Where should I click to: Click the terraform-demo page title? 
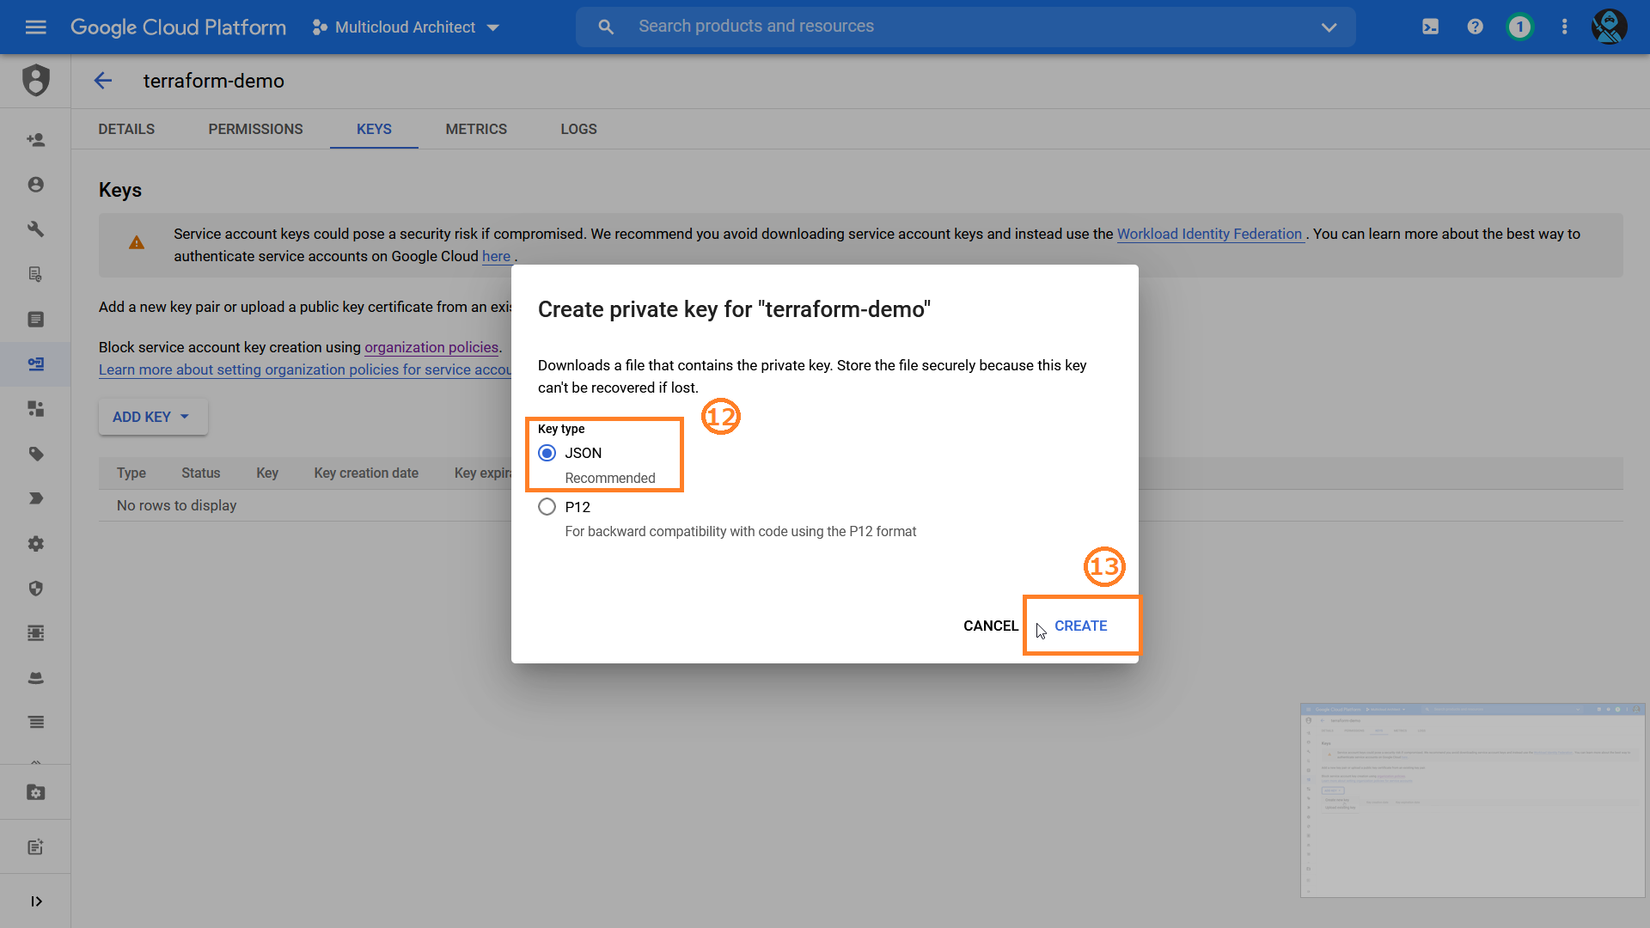click(x=214, y=81)
